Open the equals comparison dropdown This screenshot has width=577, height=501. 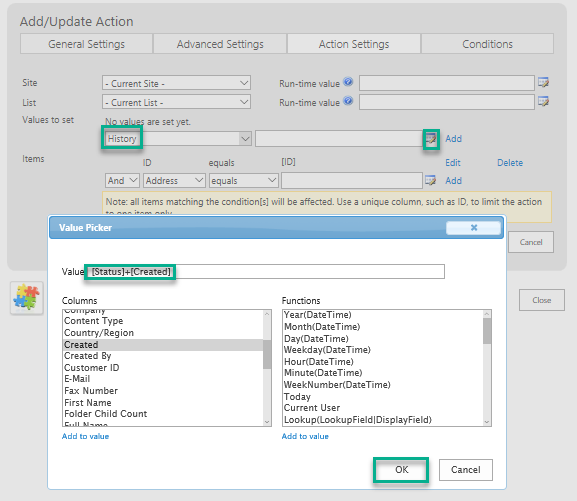[244, 180]
